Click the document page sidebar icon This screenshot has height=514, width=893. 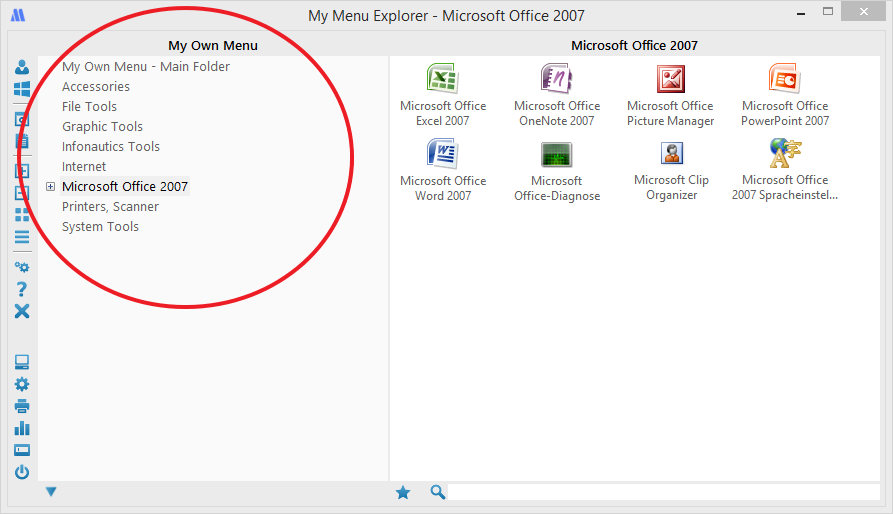pyautogui.click(x=22, y=141)
